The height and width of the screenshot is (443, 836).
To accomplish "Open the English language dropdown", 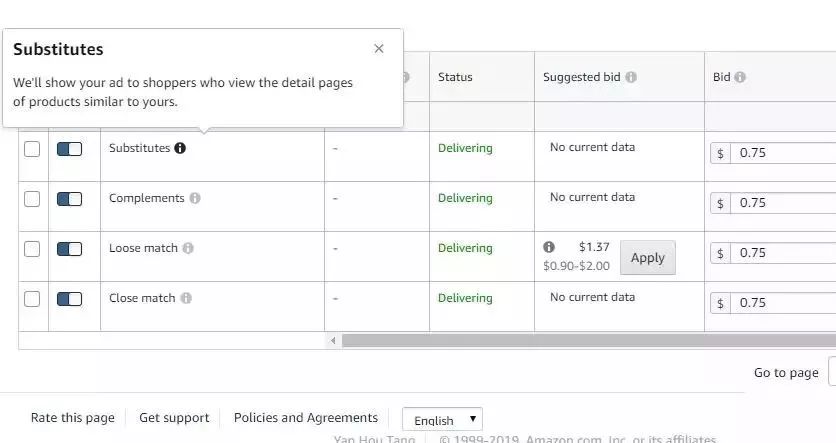I will tap(442, 420).
